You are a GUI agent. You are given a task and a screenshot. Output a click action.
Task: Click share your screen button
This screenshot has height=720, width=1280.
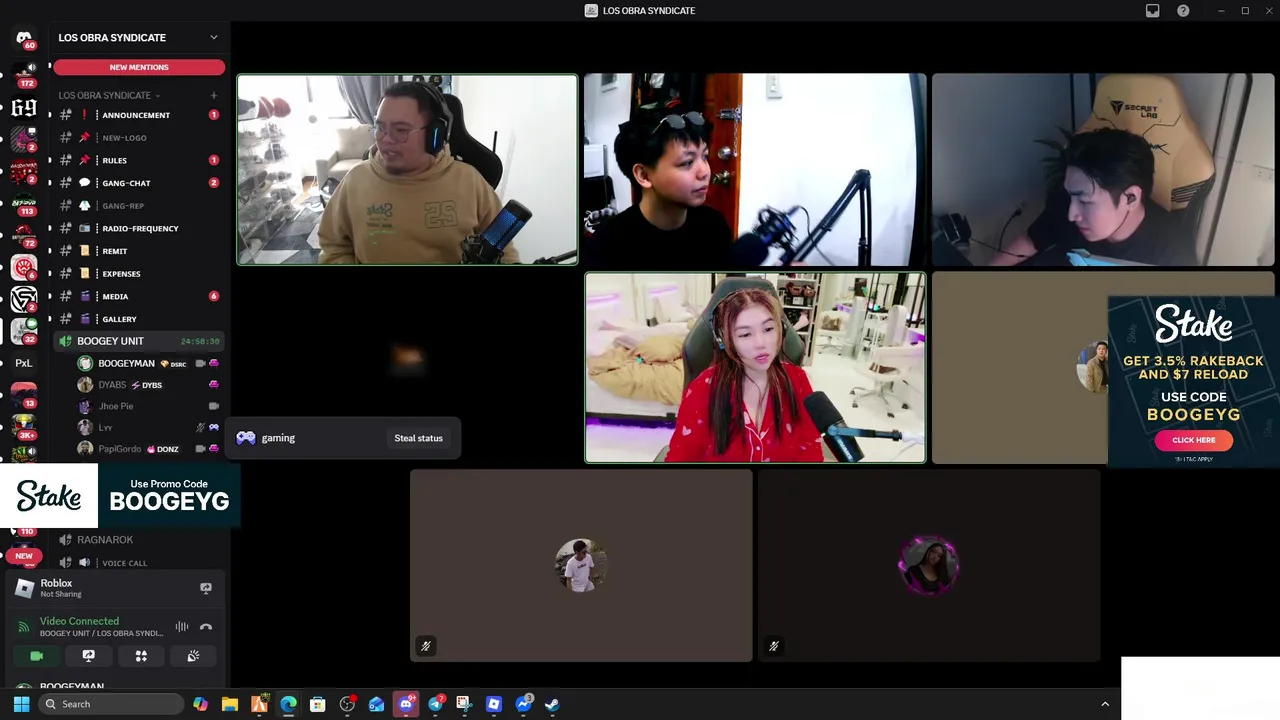coord(88,656)
